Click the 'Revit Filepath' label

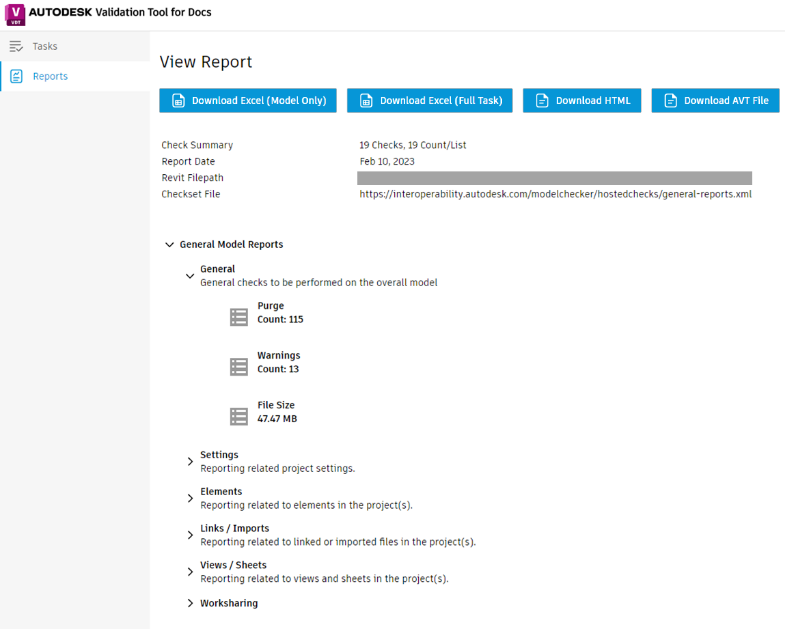coord(192,177)
